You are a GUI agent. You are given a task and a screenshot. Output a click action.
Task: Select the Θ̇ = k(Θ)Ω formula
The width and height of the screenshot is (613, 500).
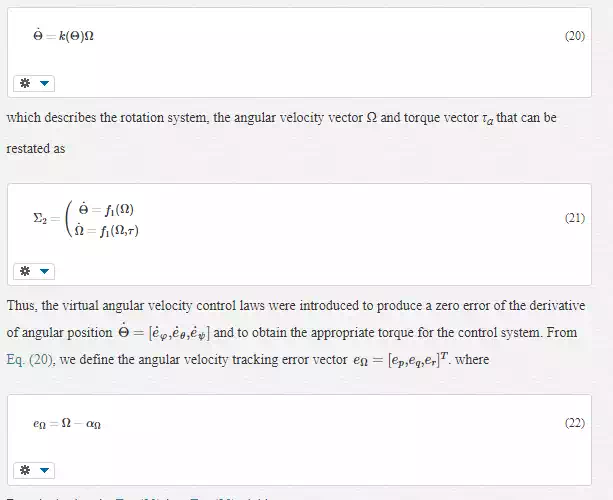tap(63, 35)
